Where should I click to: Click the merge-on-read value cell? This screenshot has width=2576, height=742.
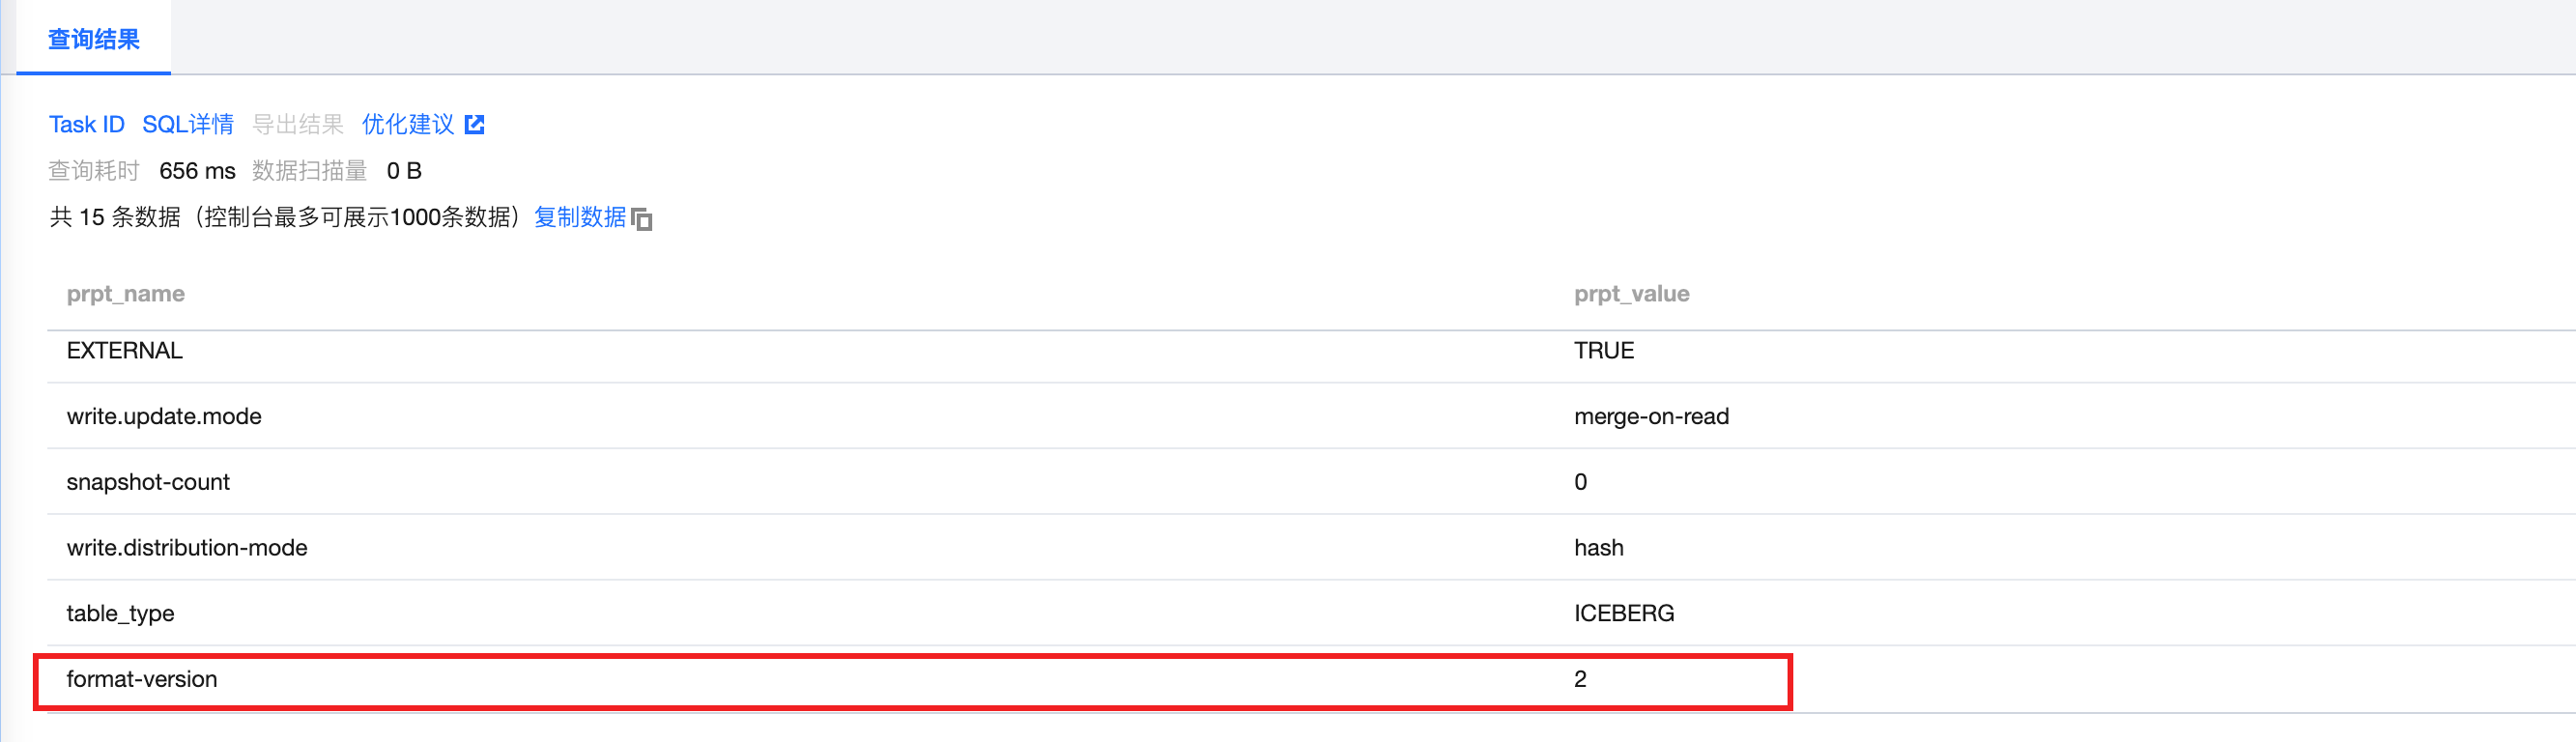[1651, 417]
